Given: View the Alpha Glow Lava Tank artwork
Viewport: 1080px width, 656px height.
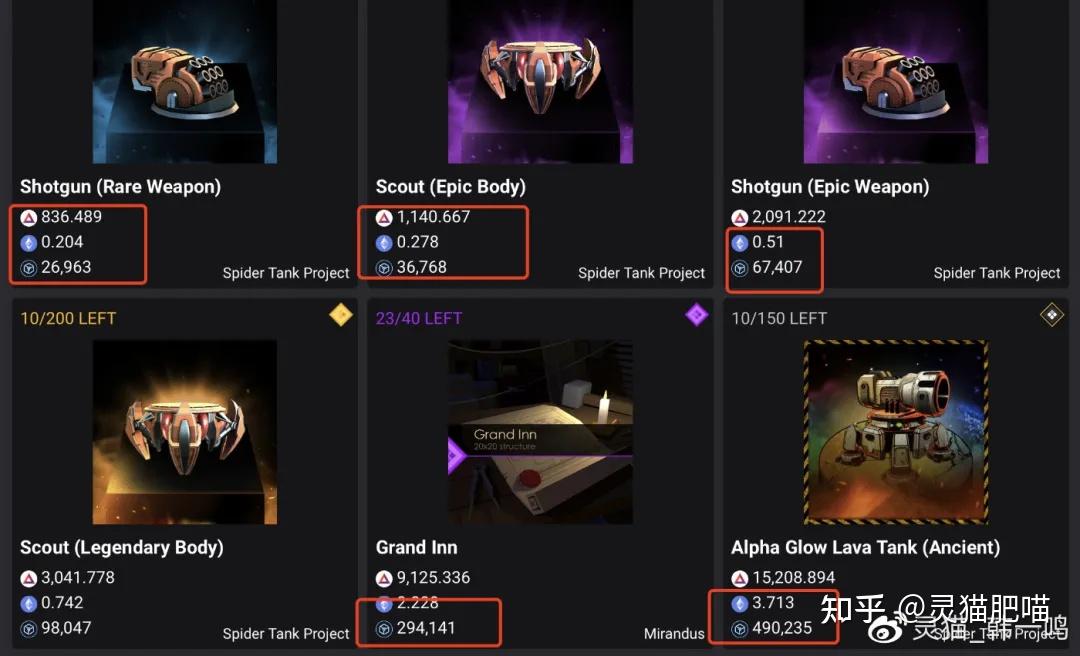Looking at the screenshot, I should click(896, 432).
